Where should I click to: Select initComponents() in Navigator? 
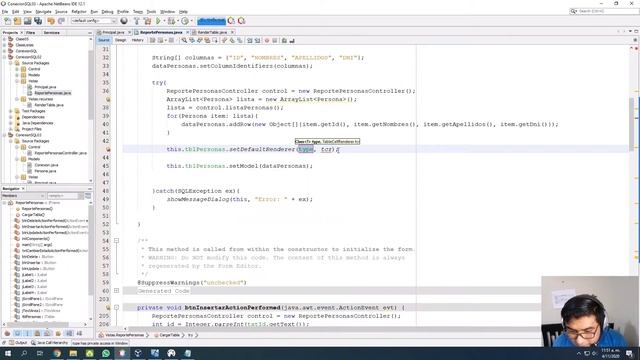point(36,238)
